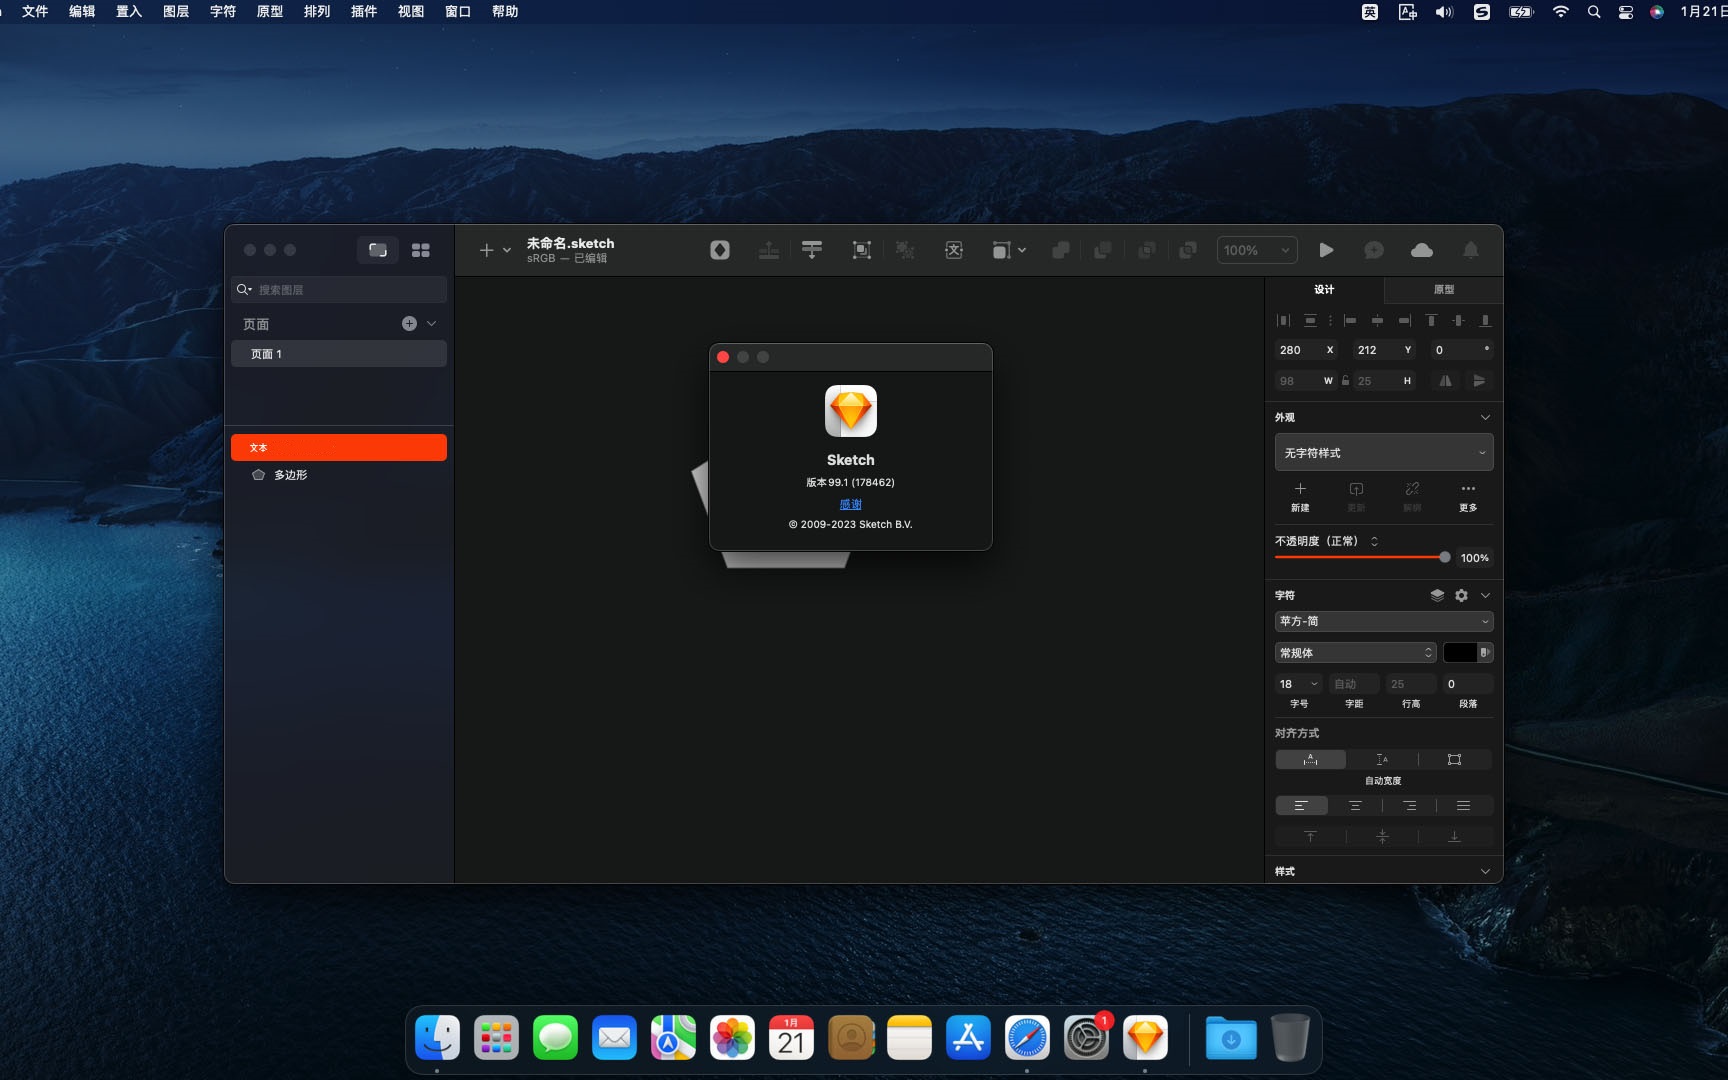Click the flip horizontal icon
The width and height of the screenshot is (1728, 1080).
[x=1445, y=381]
